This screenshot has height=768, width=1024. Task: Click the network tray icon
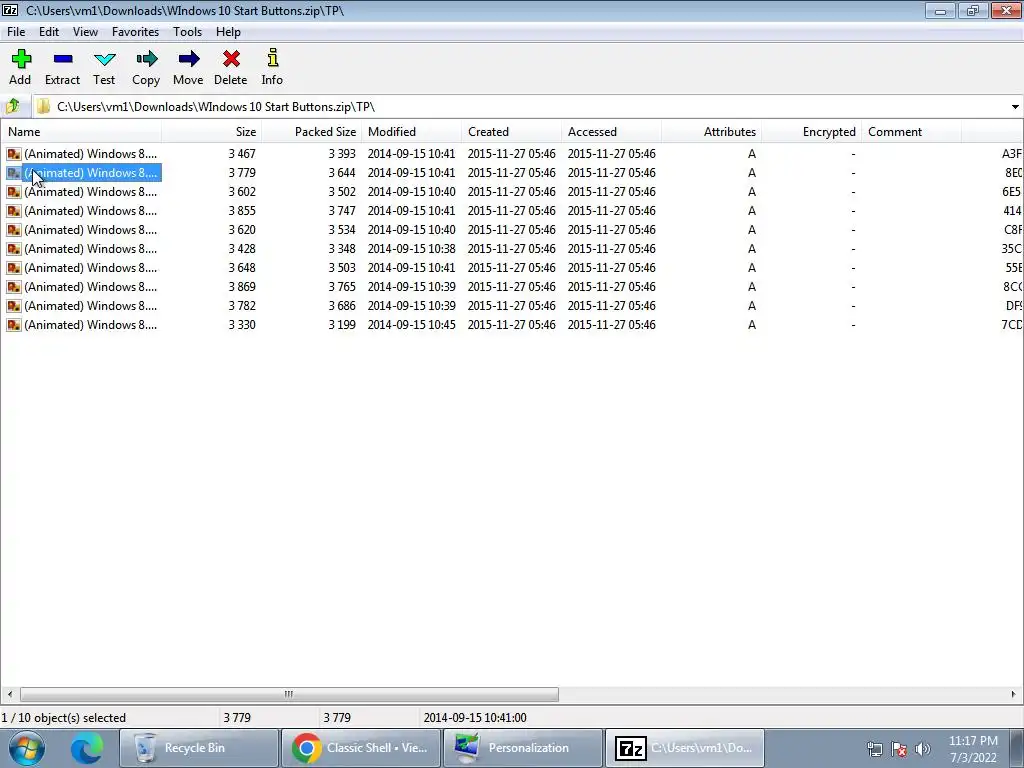(874, 749)
